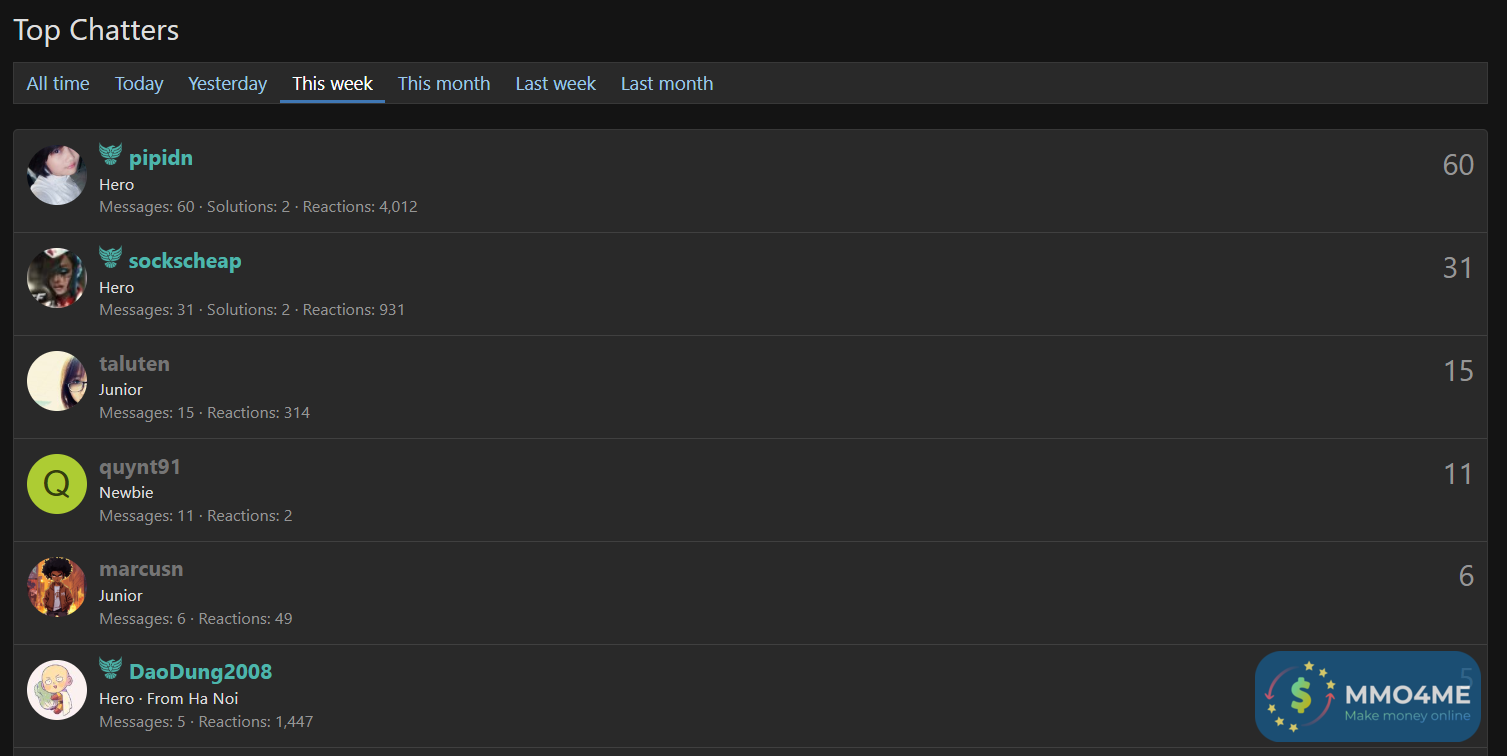Click the Hero badge icon beside sockscheap
The height and width of the screenshot is (756, 1507).
(x=110, y=258)
